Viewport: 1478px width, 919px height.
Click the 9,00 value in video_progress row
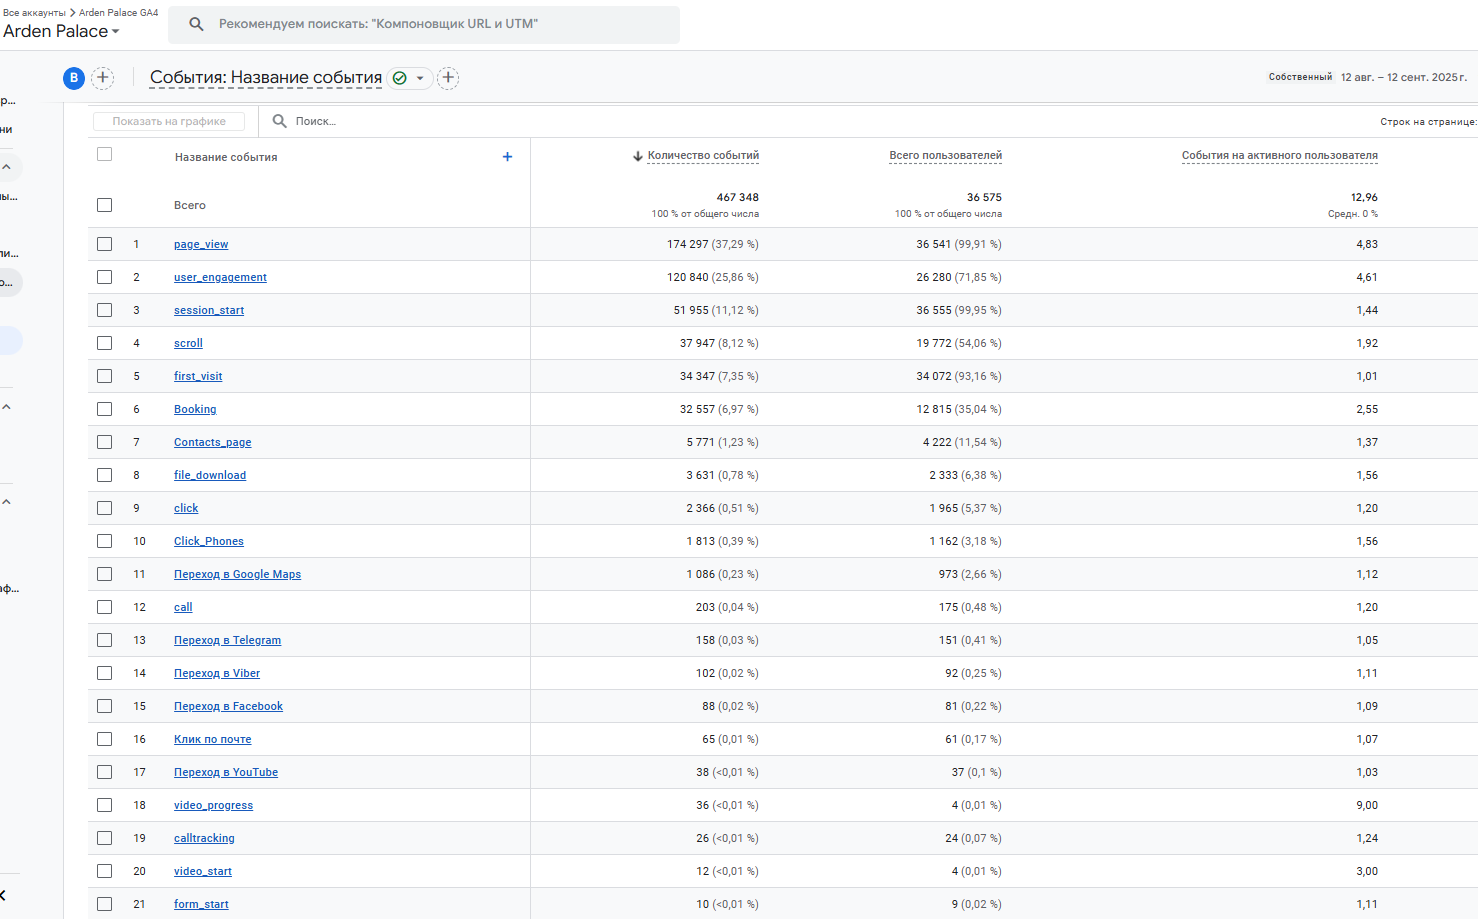tap(1367, 805)
